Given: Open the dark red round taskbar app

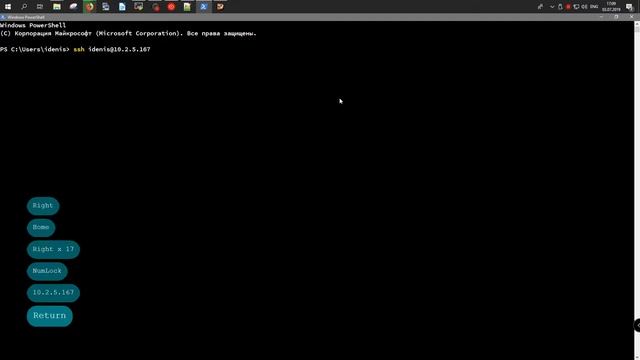Looking at the screenshot, I should click(156, 7).
